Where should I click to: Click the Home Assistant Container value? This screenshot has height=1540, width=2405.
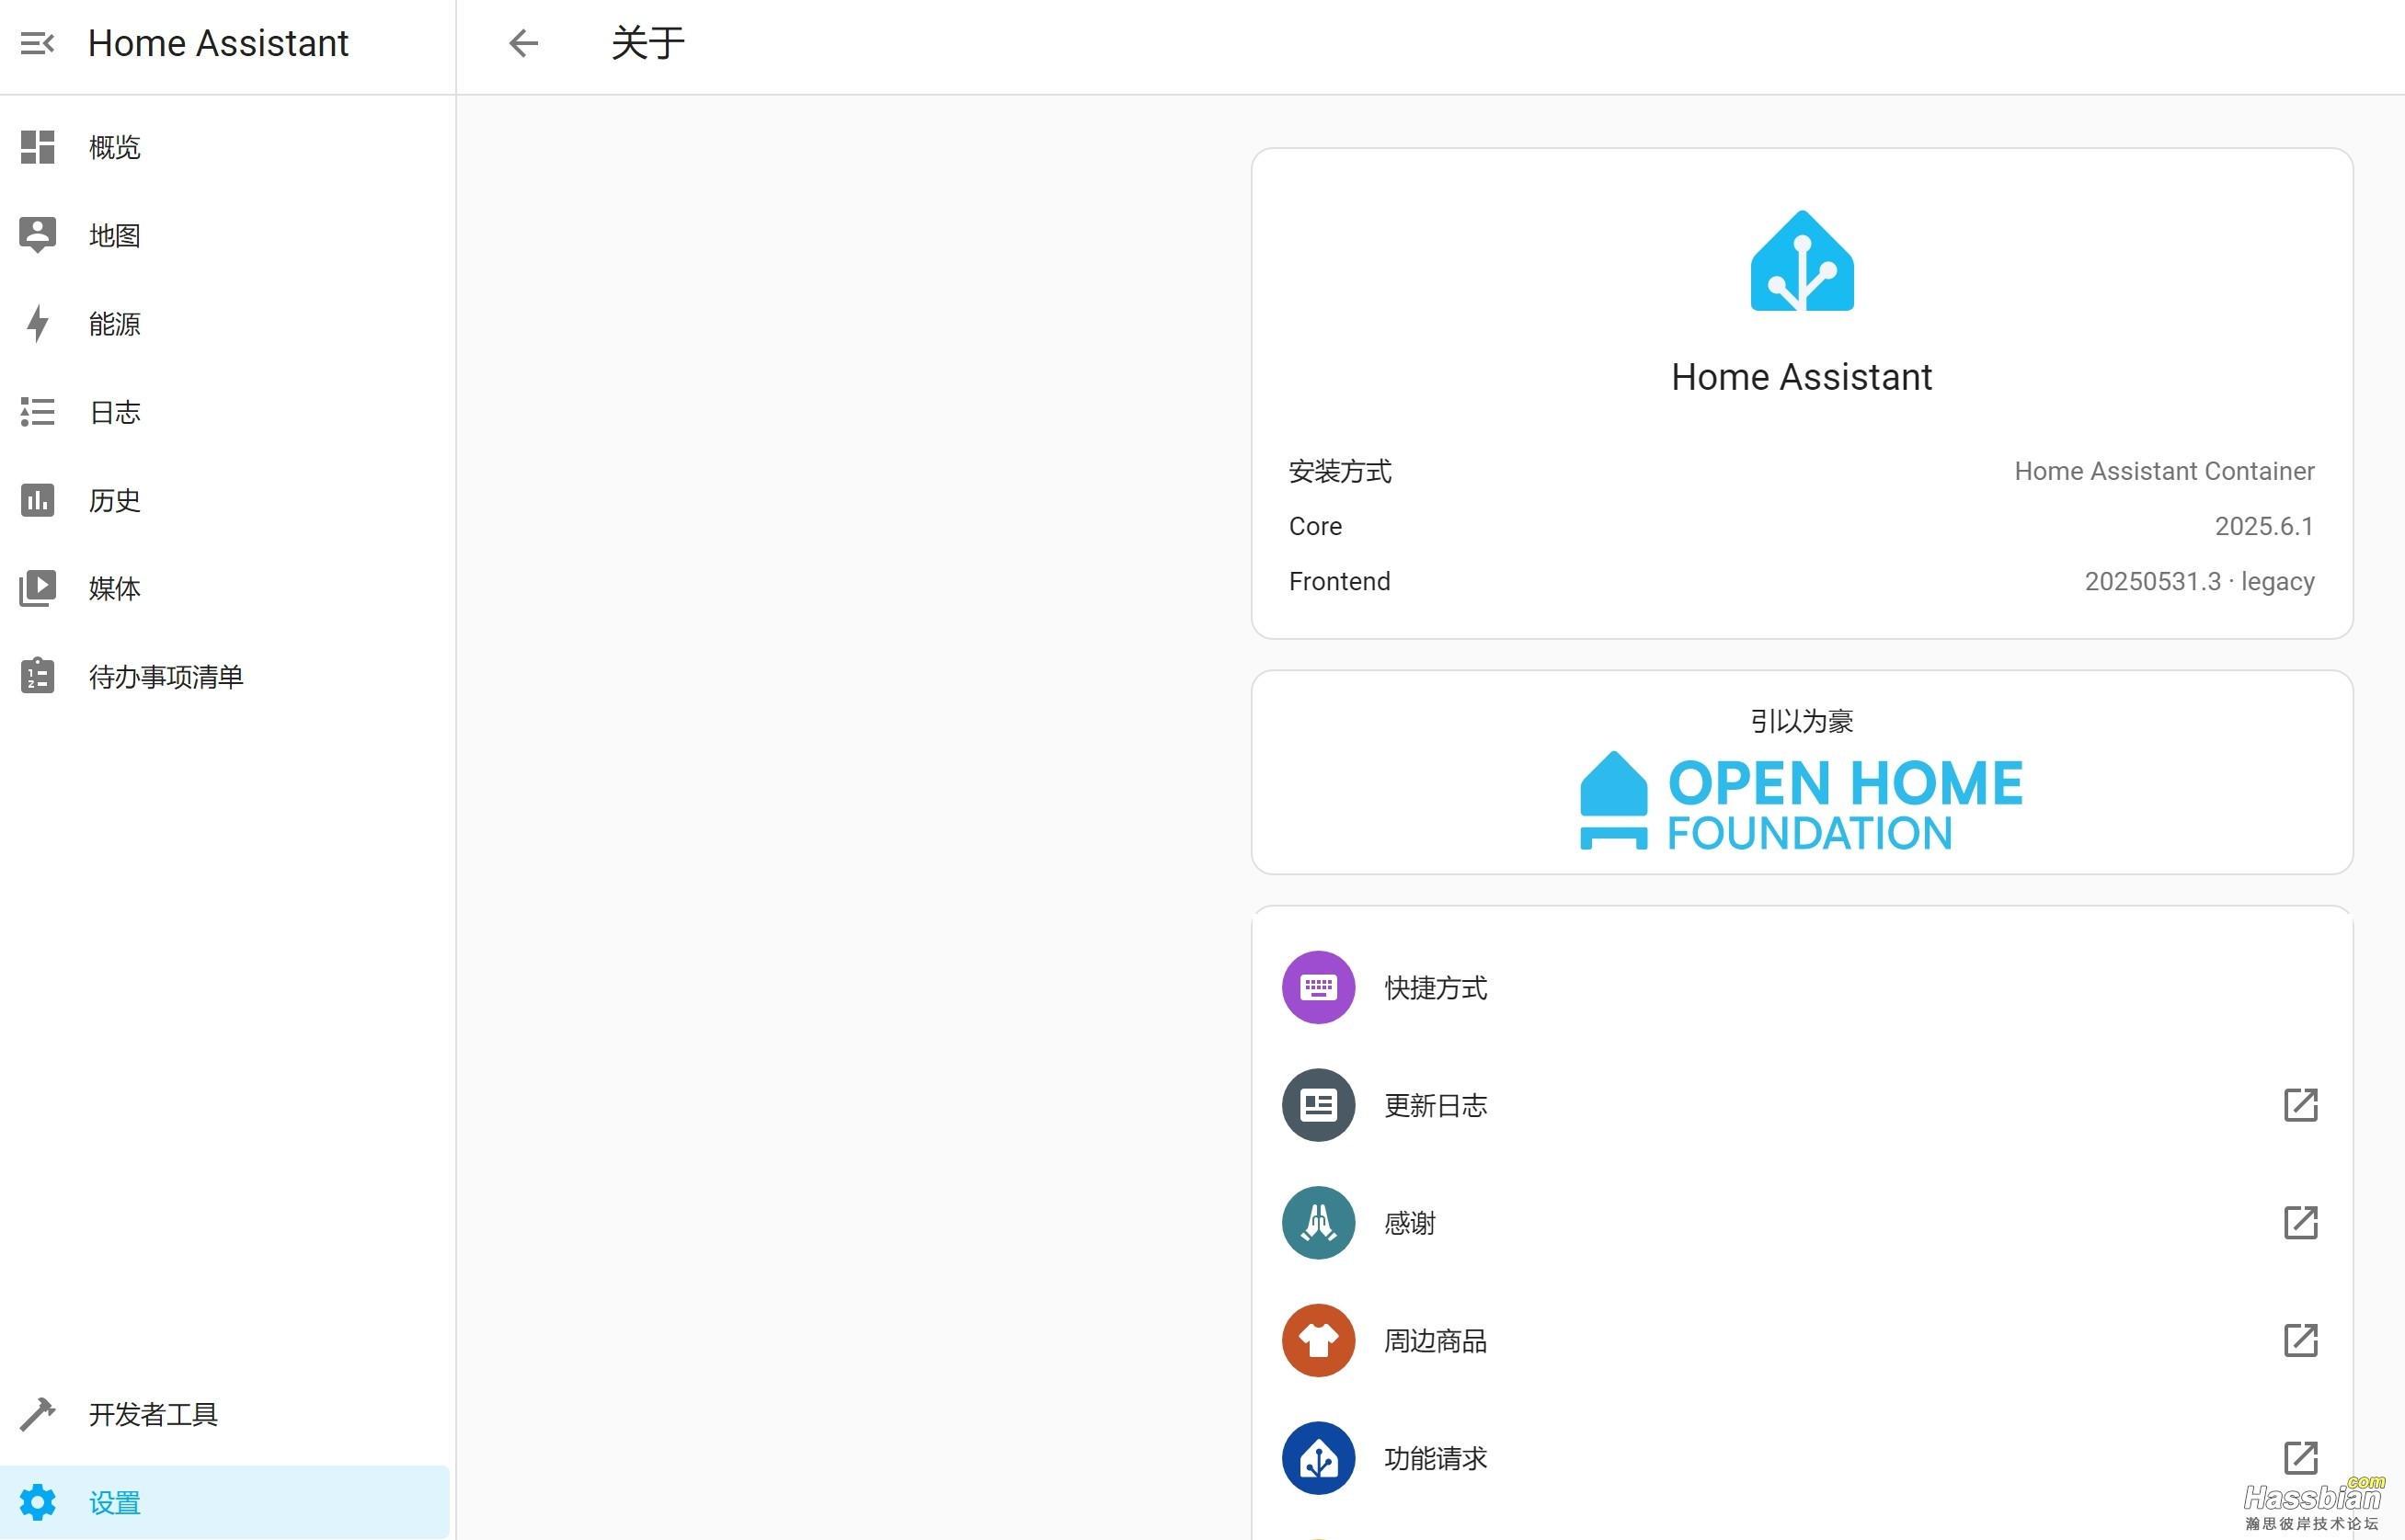[2164, 471]
